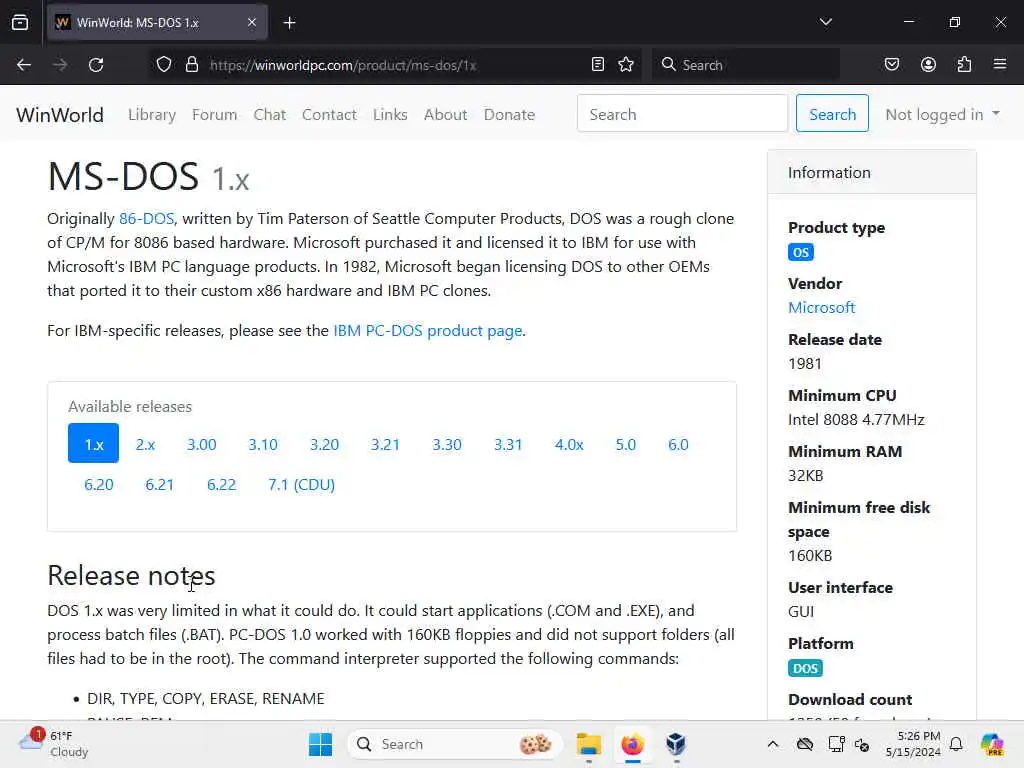Click the WinWorld site search field
This screenshot has width=1024, height=768.
tap(682, 114)
